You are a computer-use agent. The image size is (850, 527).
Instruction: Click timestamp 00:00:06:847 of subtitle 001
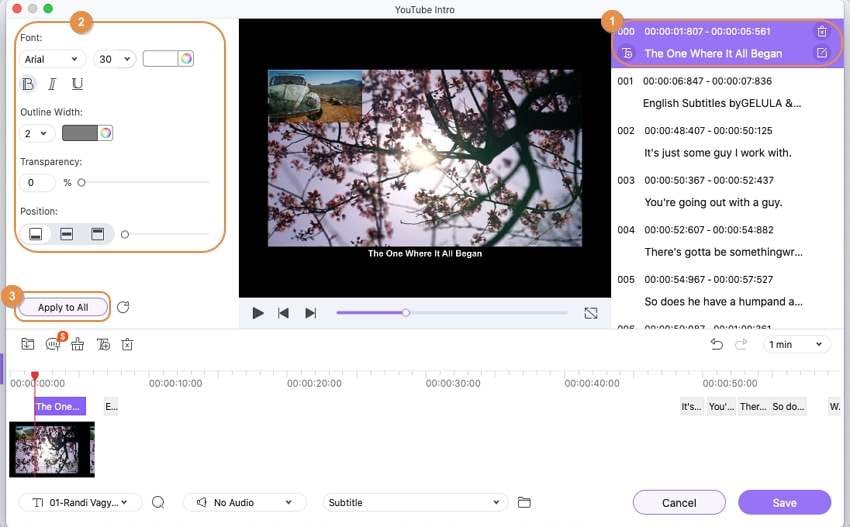[673, 81]
